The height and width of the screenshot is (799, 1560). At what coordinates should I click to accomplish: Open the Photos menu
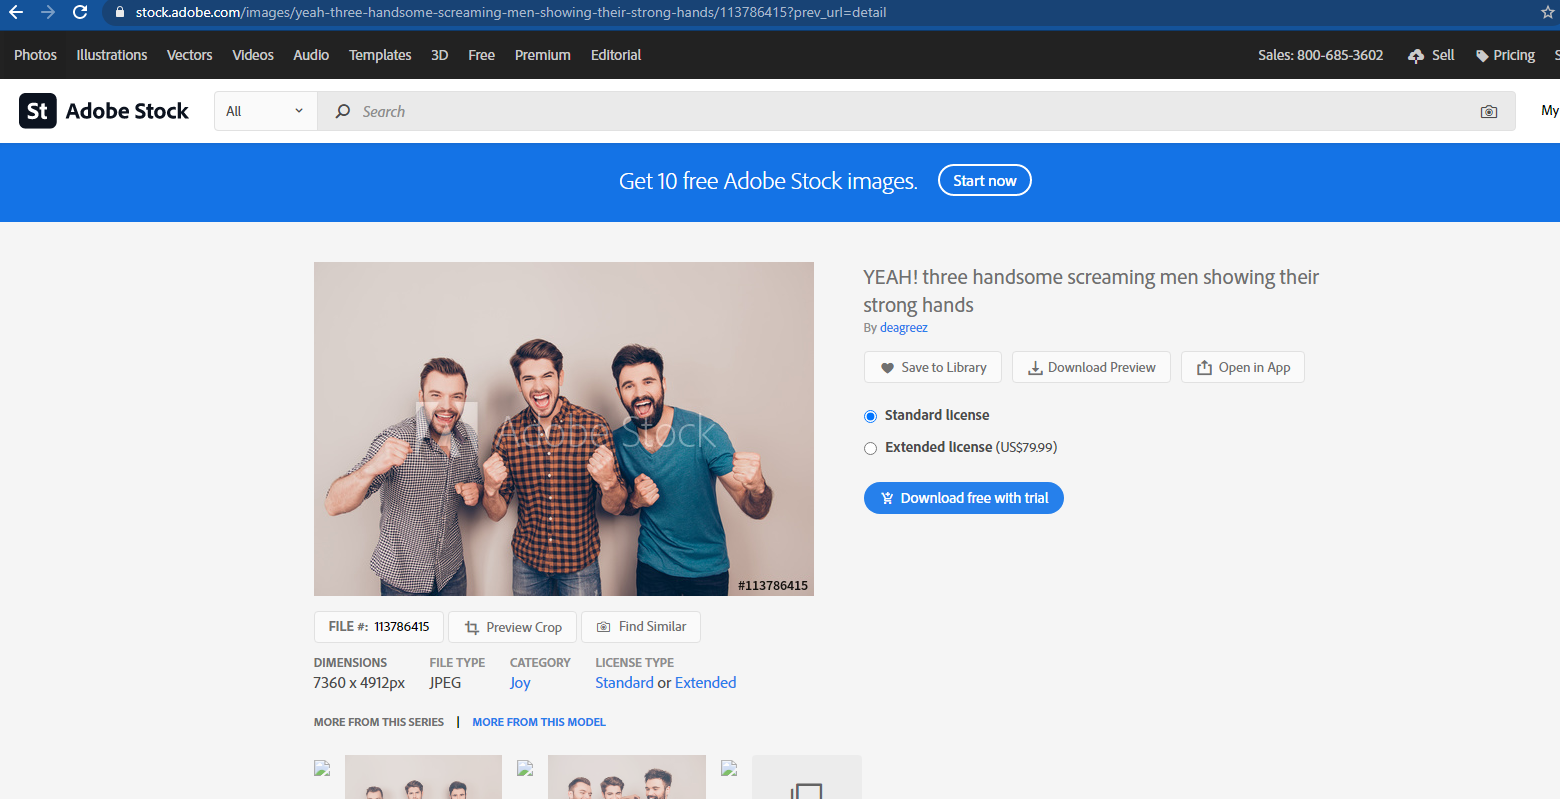[35, 55]
